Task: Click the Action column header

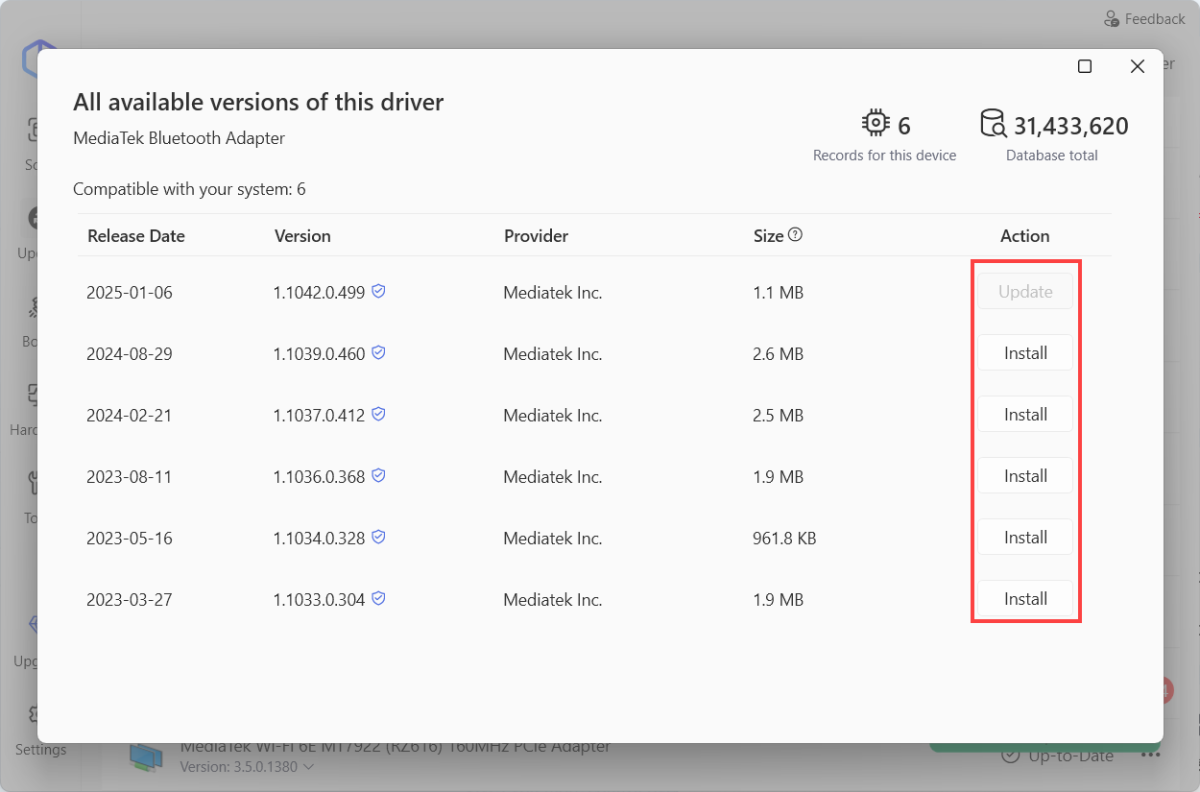Action: pyautogui.click(x=1025, y=236)
